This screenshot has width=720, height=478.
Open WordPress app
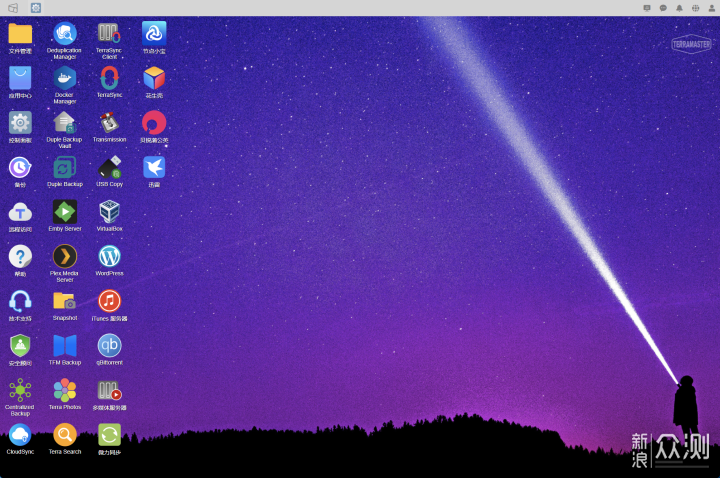coord(109,256)
